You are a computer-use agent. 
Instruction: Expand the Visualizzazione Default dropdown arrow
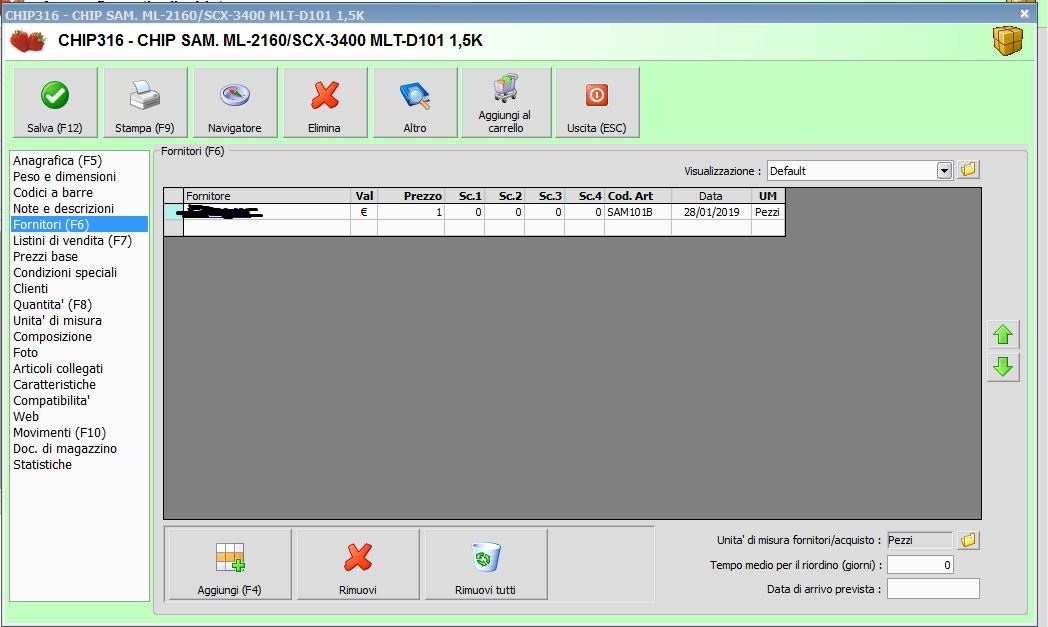944,170
